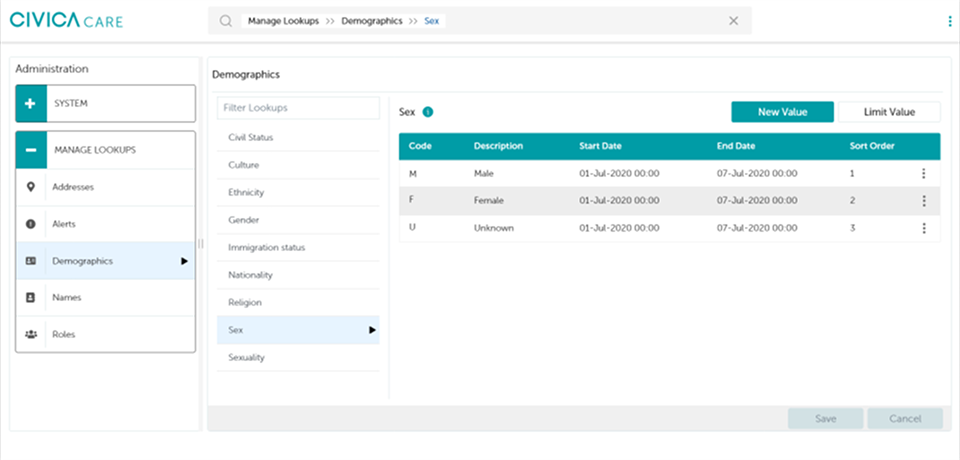Click the Roles people group icon
Screen dimensions: 960x460
coord(31,334)
